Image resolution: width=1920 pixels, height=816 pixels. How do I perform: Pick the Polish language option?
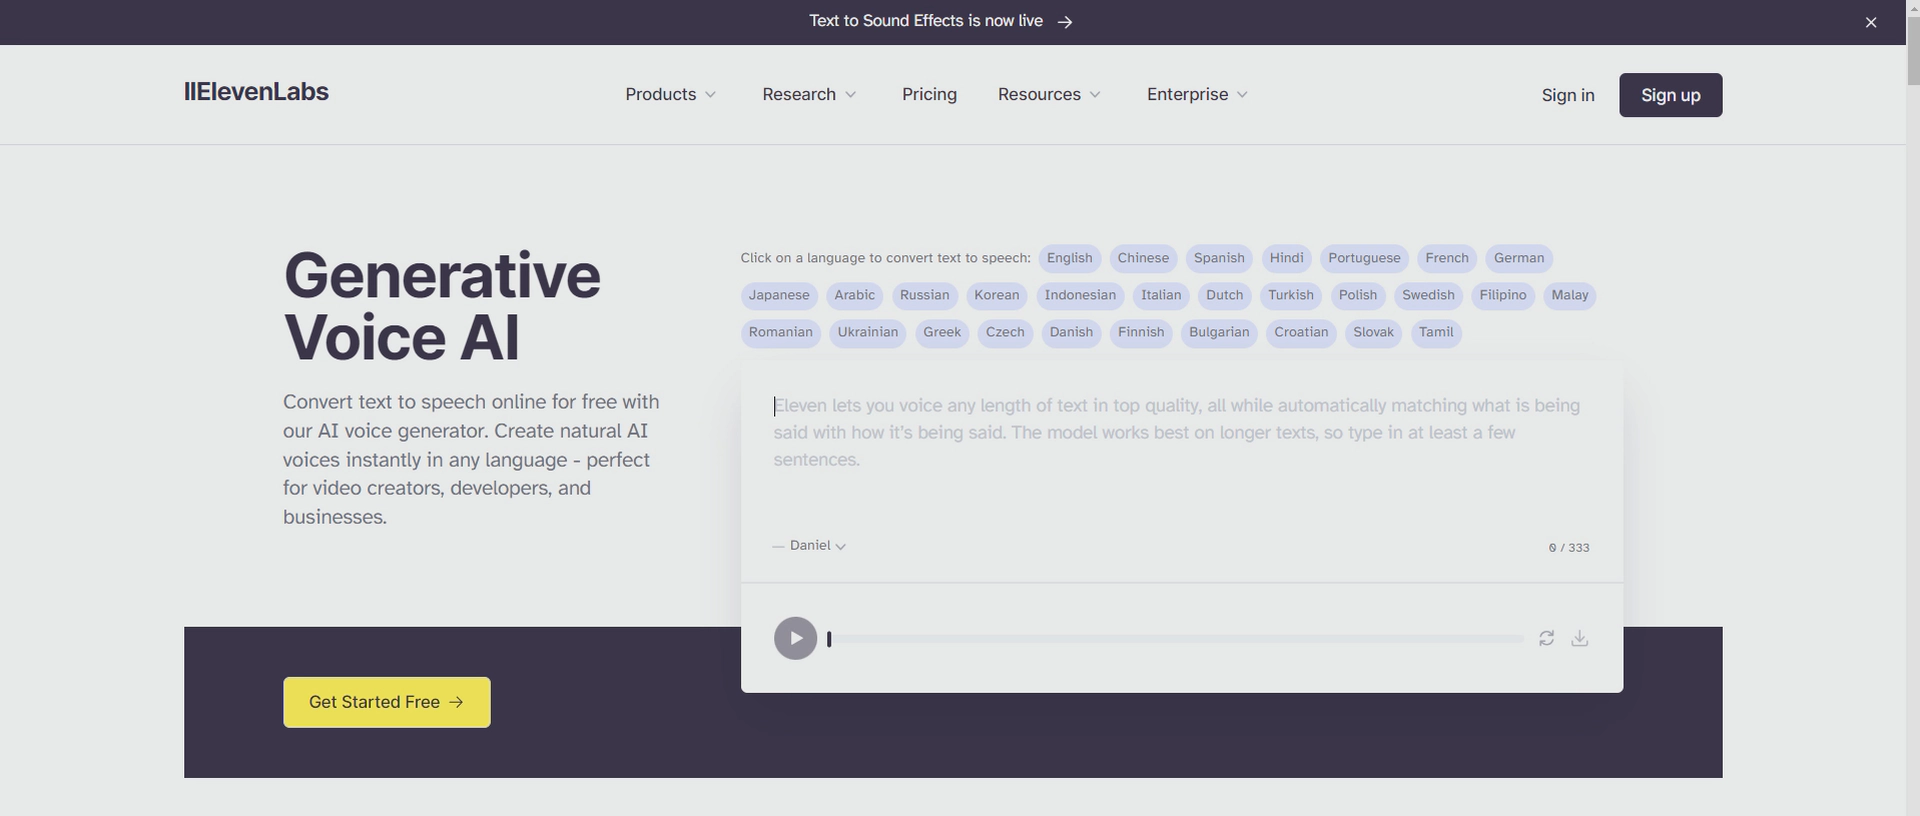pyautogui.click(x=1358, y=295)
